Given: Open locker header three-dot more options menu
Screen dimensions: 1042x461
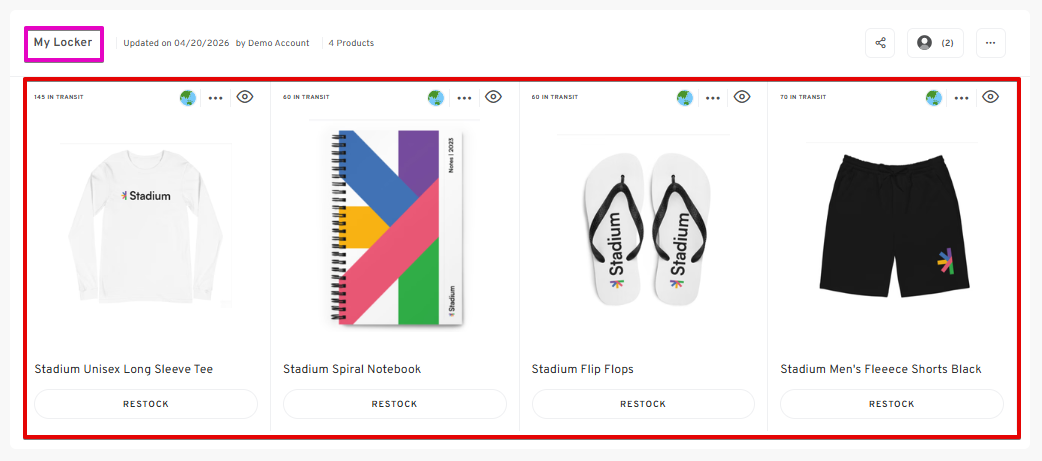Looking at the screenshot, I should coord(990,43).
